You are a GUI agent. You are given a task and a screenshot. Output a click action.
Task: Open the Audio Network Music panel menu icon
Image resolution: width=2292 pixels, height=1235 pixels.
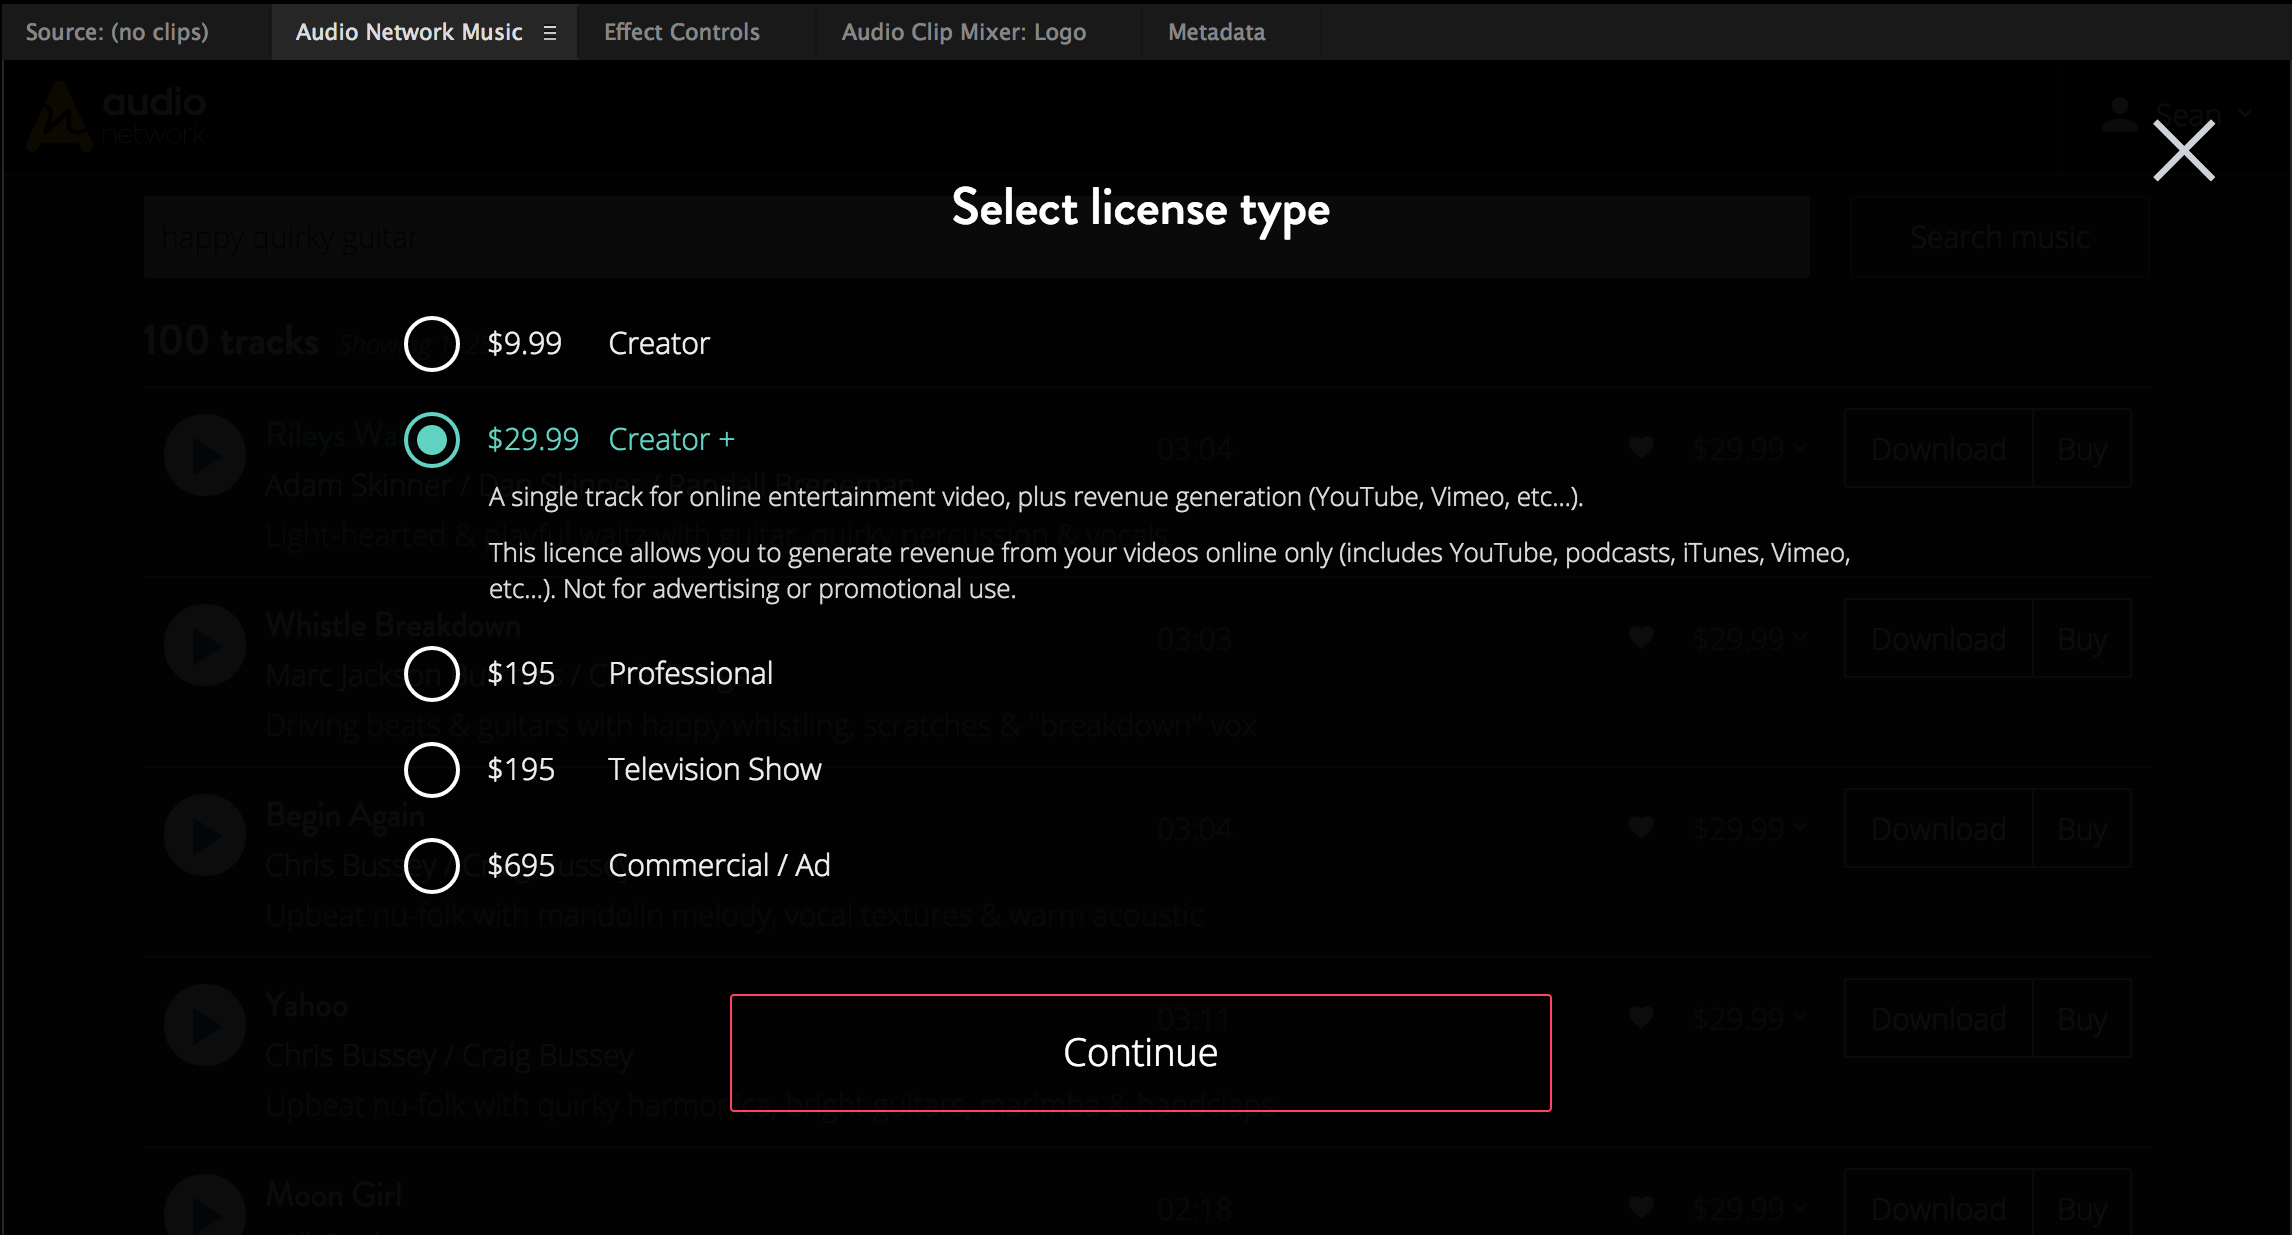(x=550, y=33)
